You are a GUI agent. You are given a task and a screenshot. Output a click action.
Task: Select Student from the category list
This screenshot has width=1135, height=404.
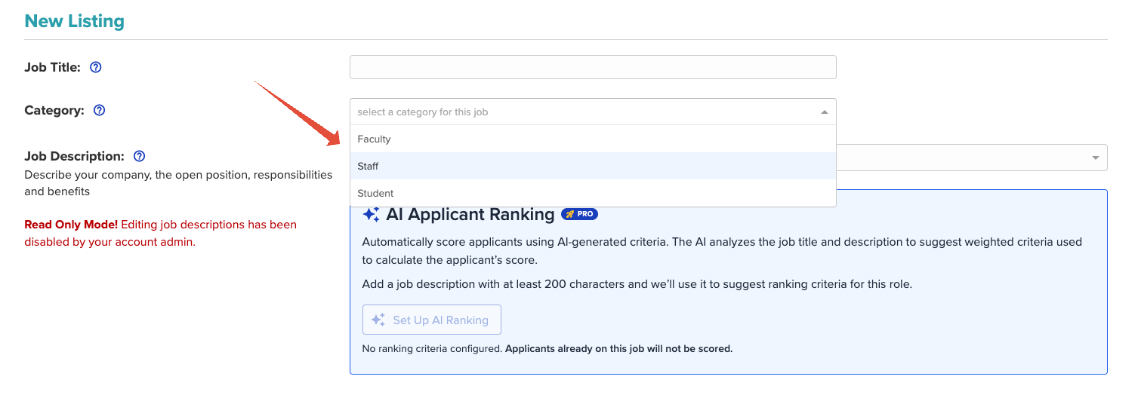click(593, 193)
